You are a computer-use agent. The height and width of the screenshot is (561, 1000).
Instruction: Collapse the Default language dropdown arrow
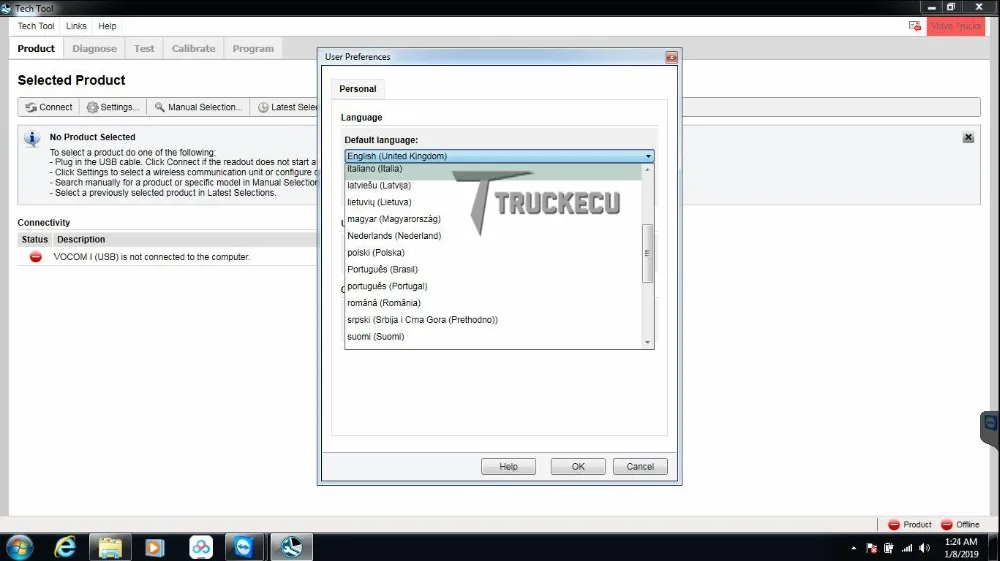click(648, 156)
